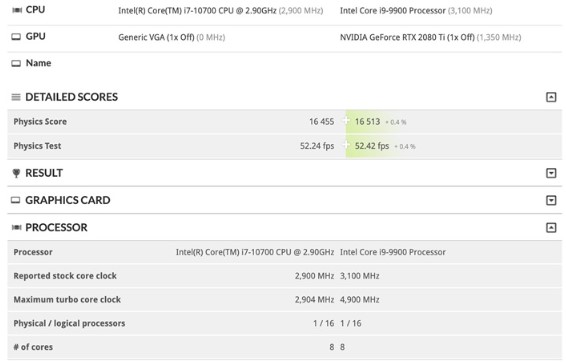The image size is (566, 363).
Task: Click the Result trophy icon
Action: (x=16, y=174)
